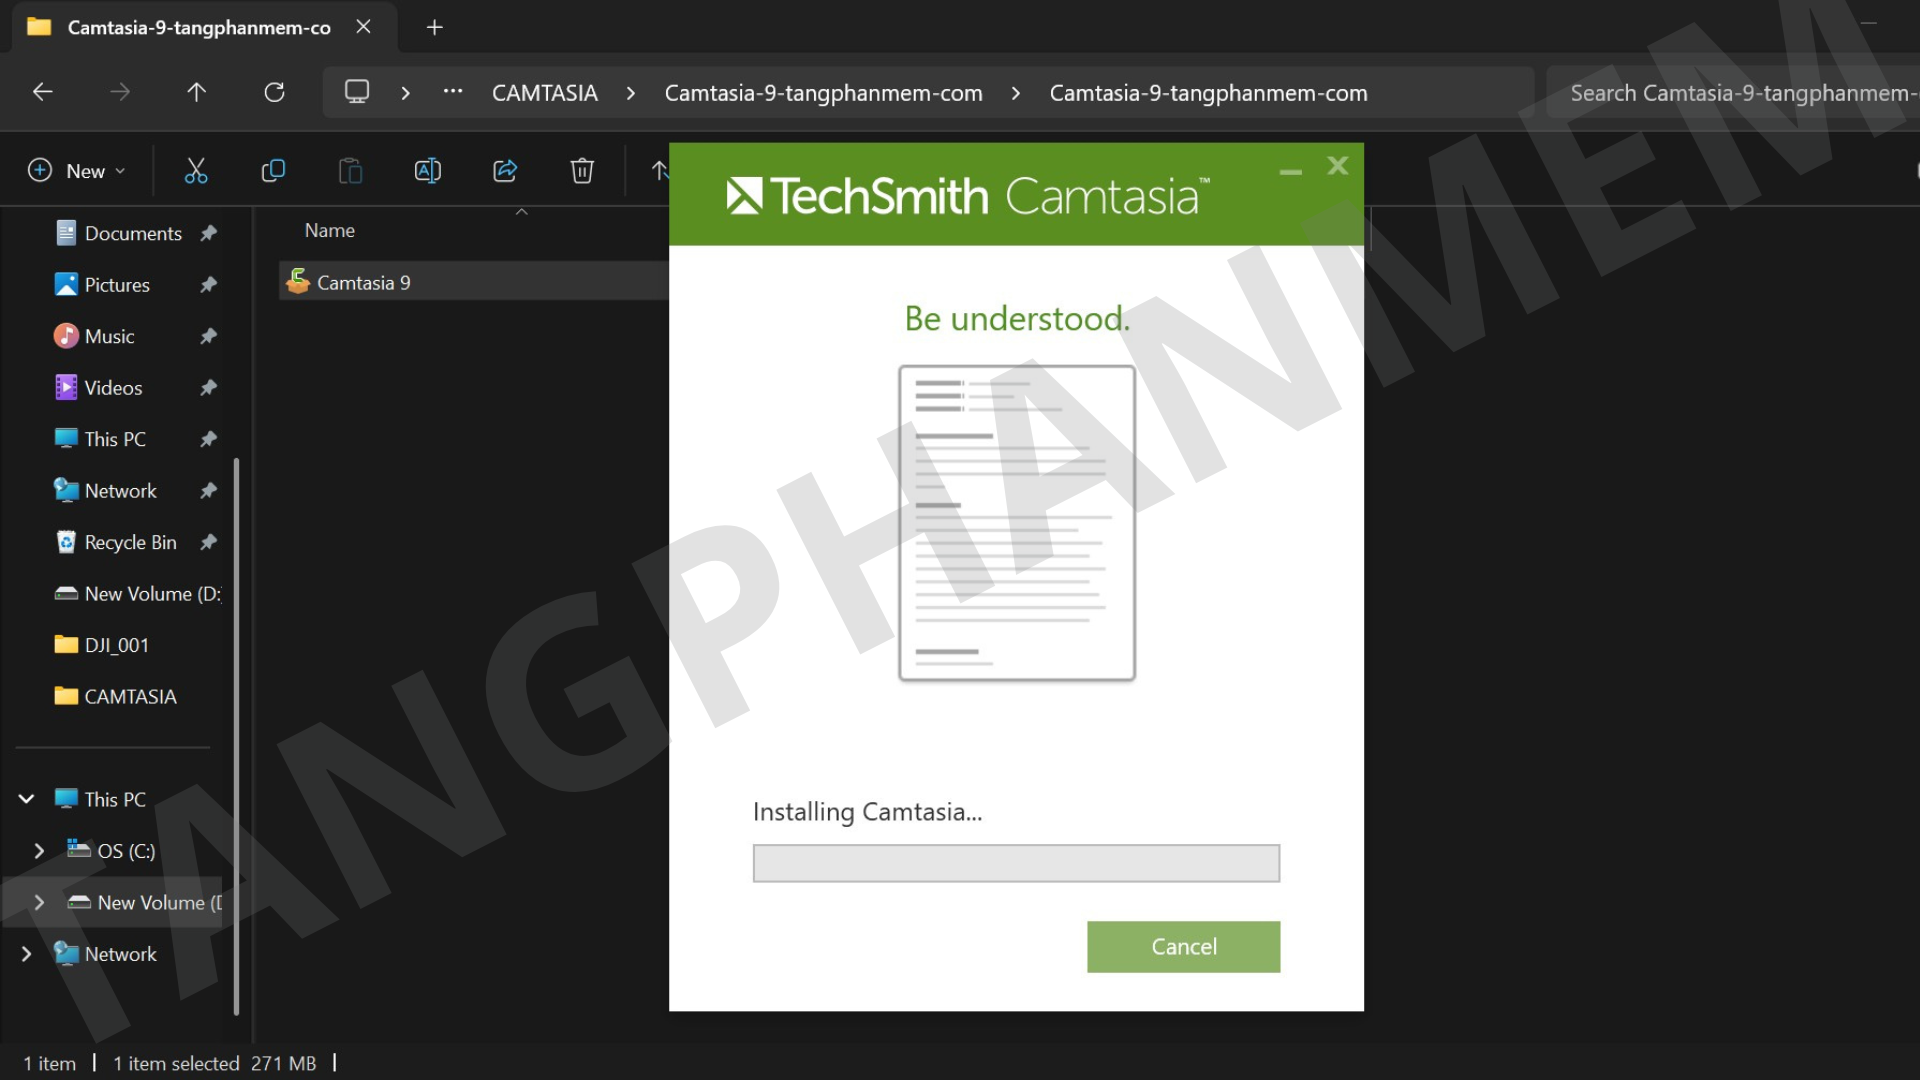Click the Search Camtasia-9-tangphanmem field
Image resolution: width=1920 pixels, height=1080 pixels.
click(x=1733, y=93)
